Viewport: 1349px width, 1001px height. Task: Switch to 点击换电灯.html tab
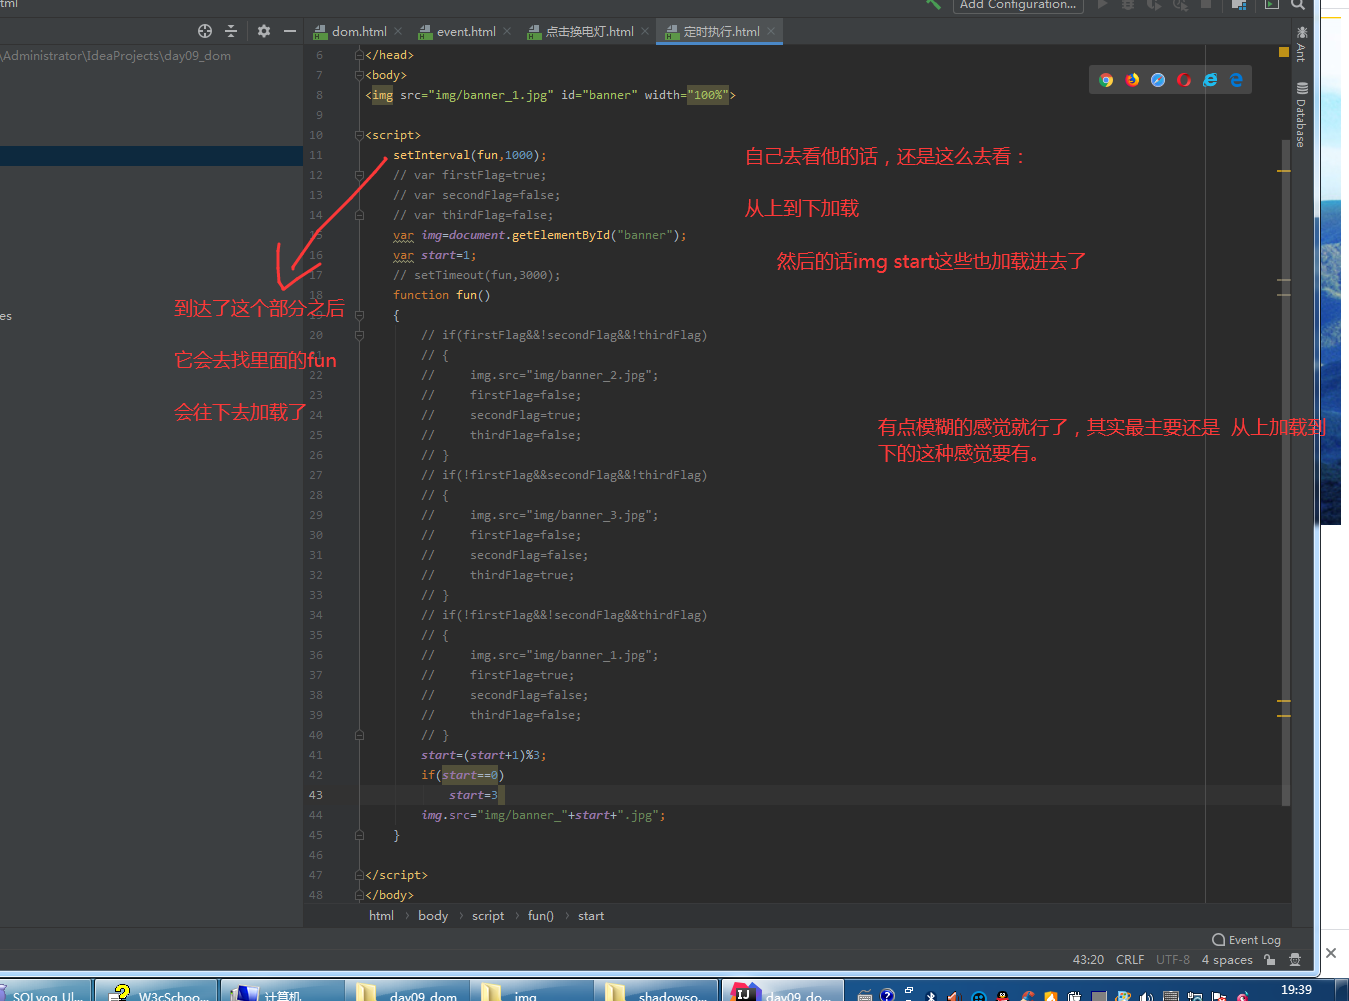[588, 31]
